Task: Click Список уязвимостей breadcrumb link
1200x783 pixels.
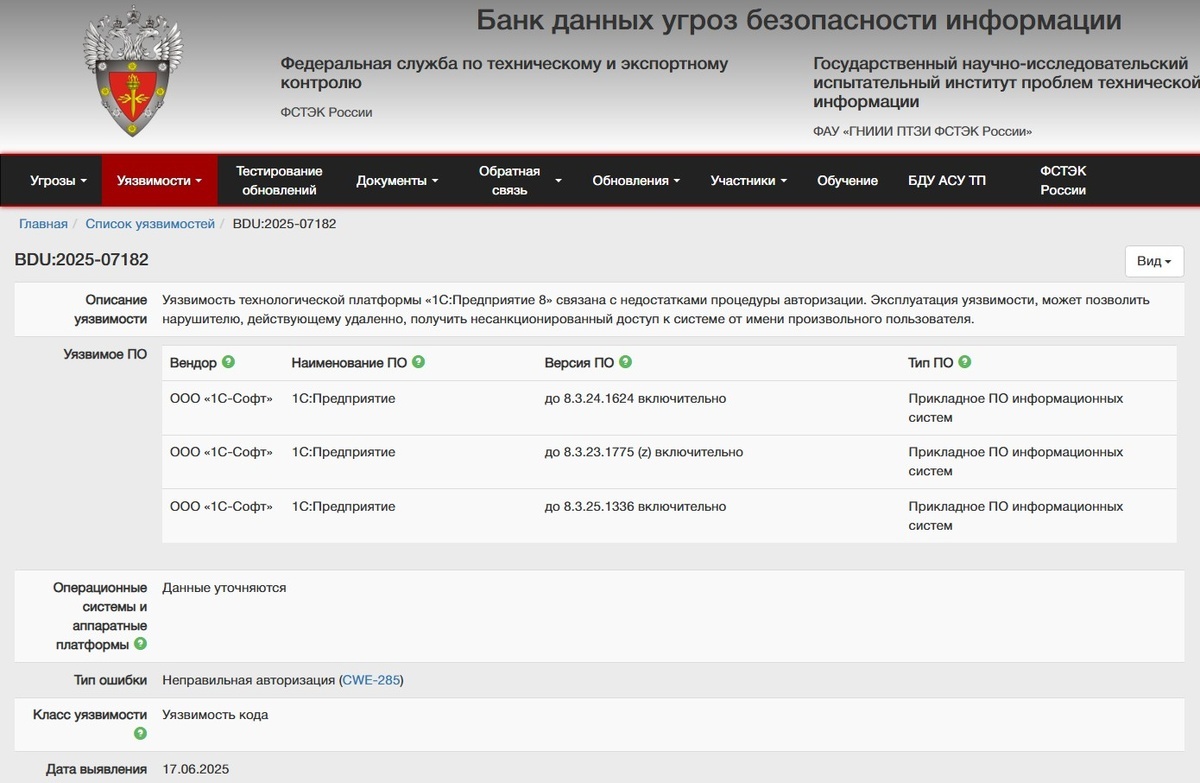Action: (x=150, y=224)
